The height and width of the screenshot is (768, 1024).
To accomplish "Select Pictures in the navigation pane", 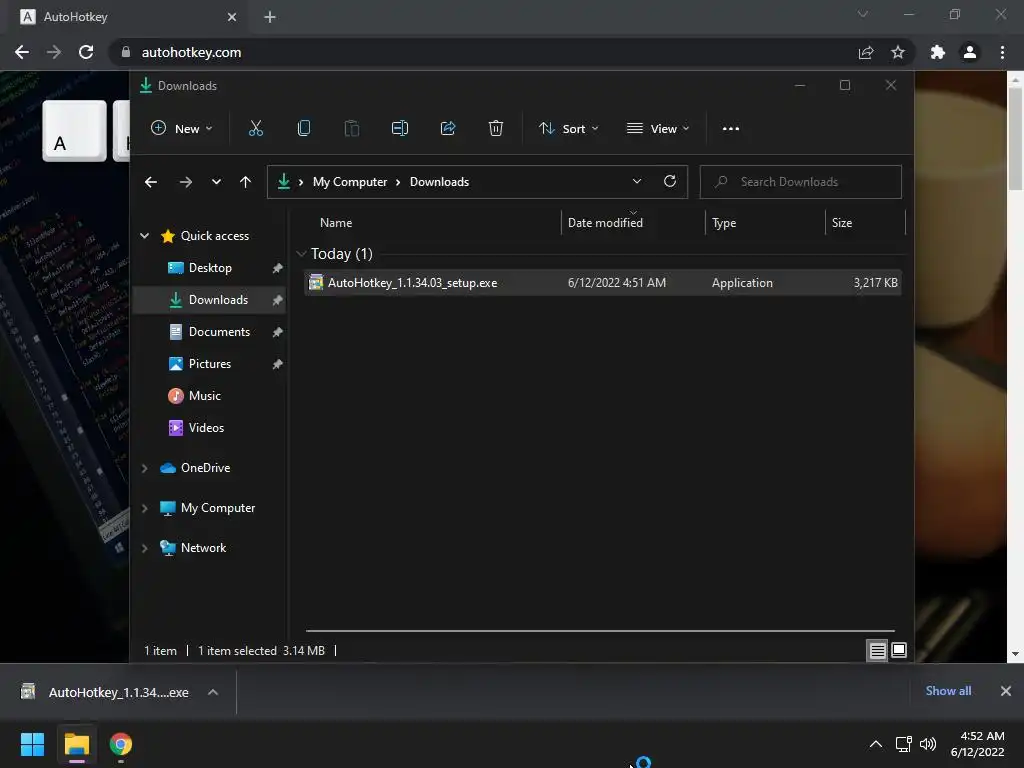I will 210,364.
